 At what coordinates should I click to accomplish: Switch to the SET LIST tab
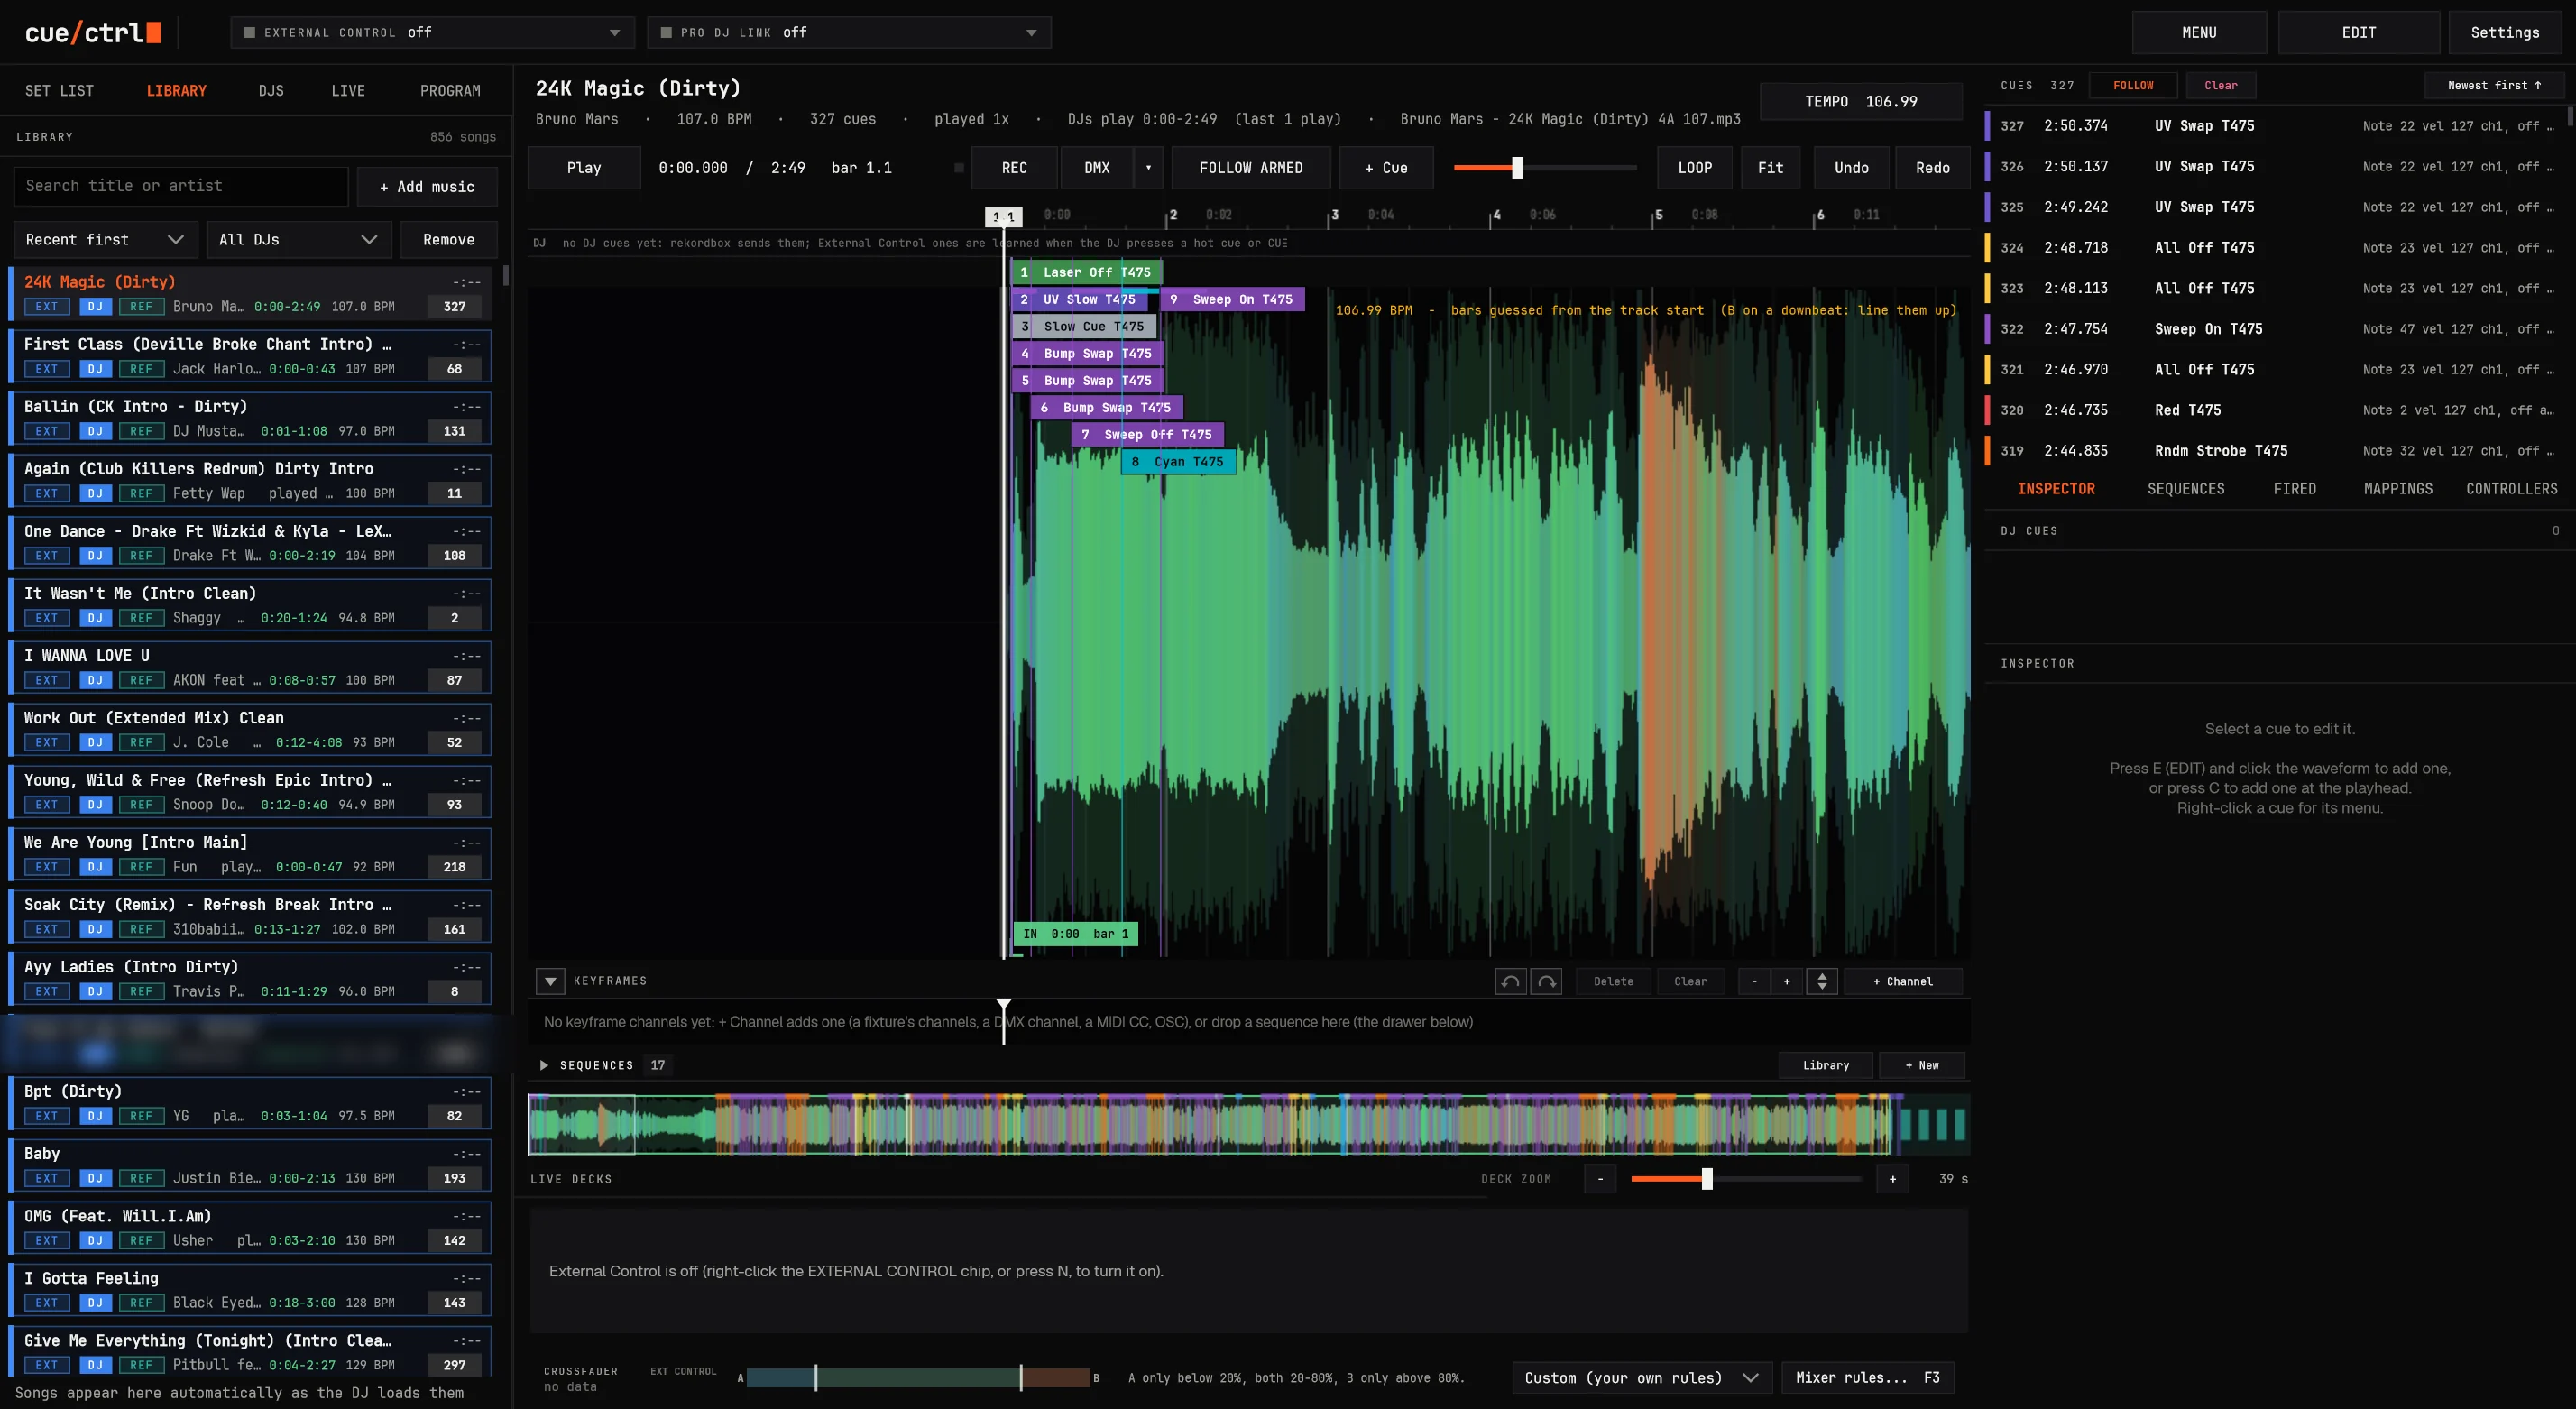[x=59, y=91]
